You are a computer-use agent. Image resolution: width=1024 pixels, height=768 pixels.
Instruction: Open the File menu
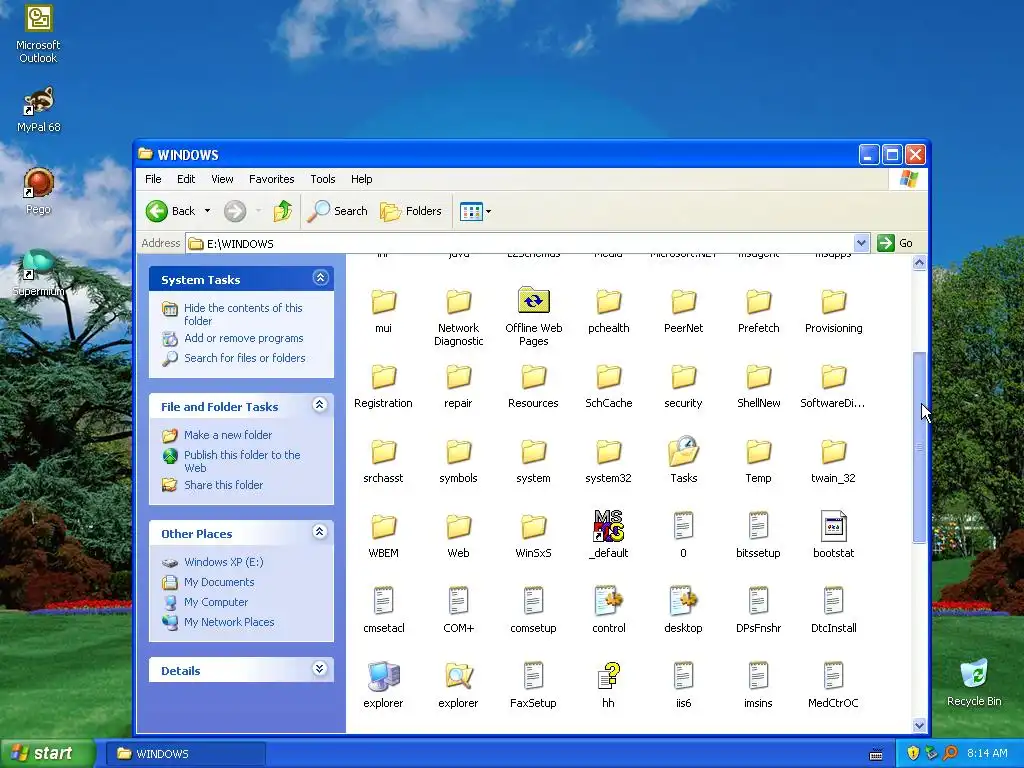point(153,179)
